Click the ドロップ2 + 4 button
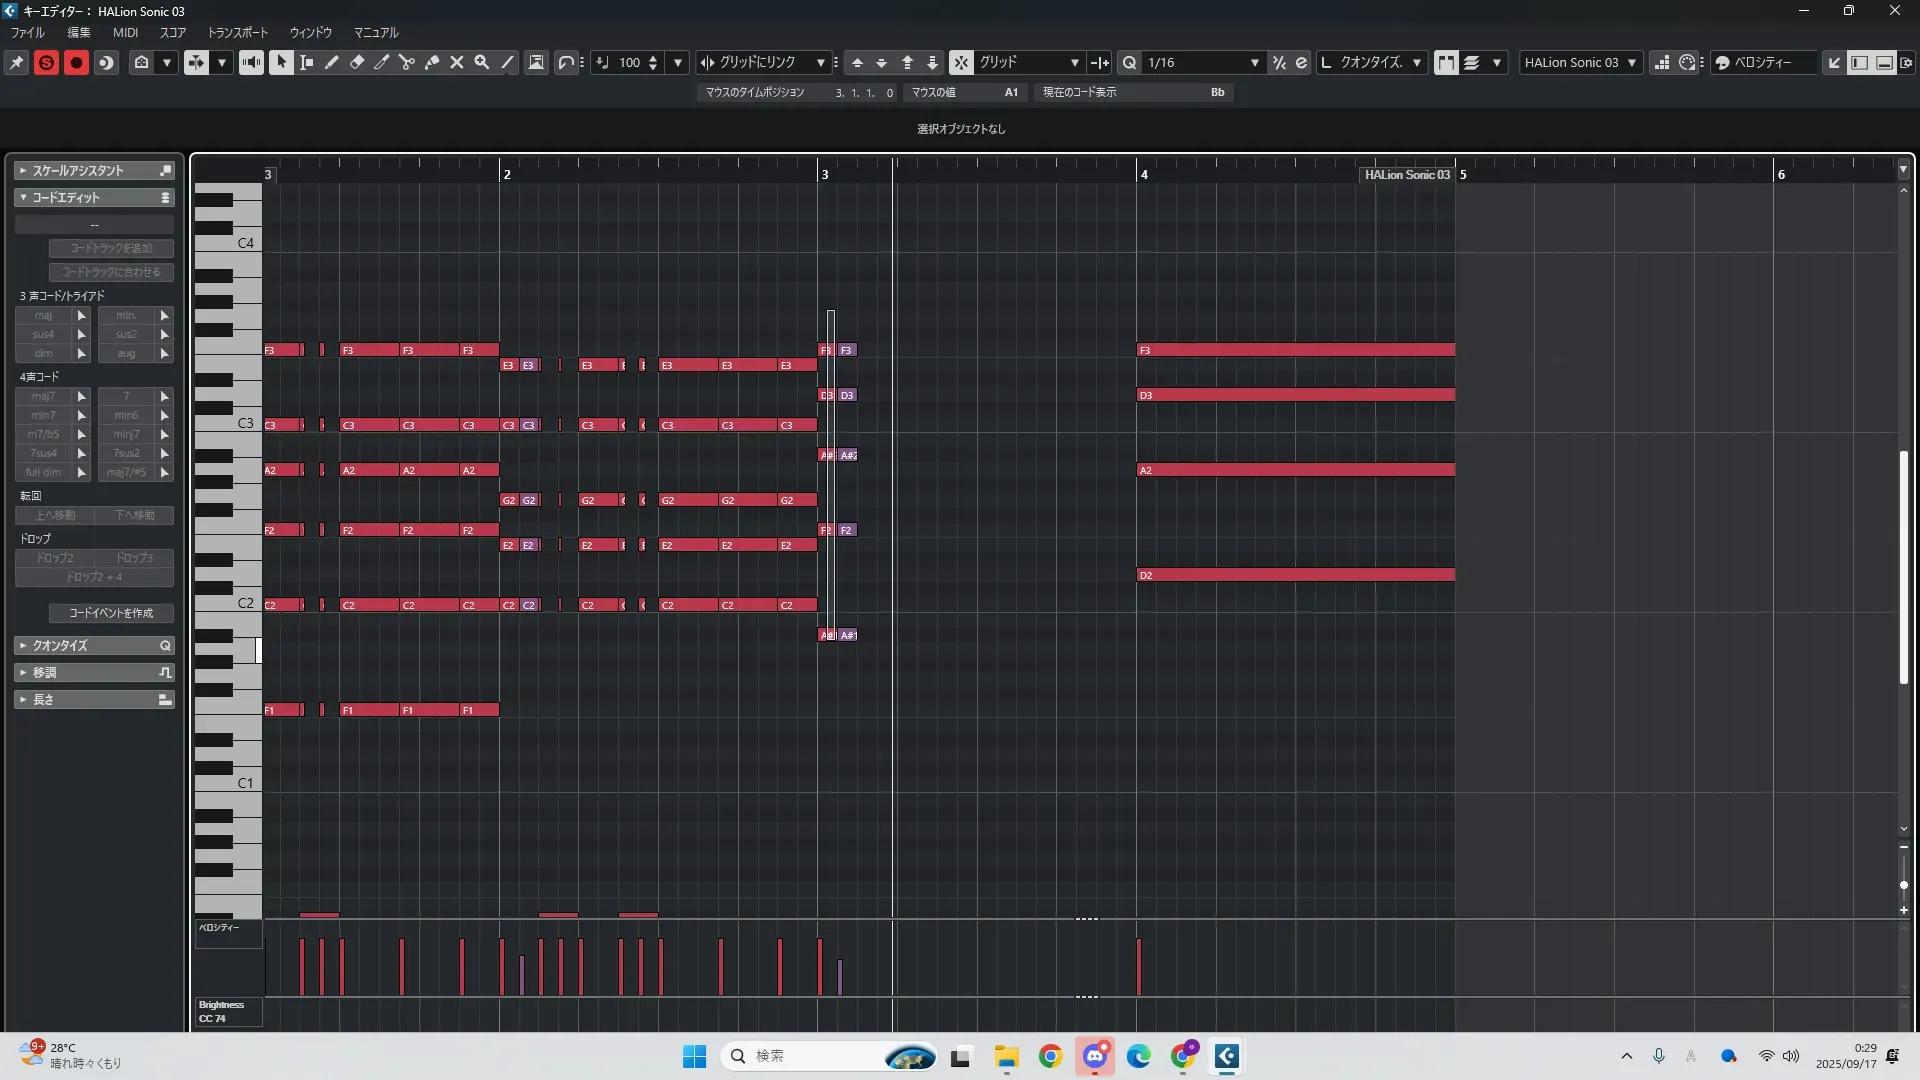Image resolution: width=1920 pixels, height=1080 pixels. (94, 577)
